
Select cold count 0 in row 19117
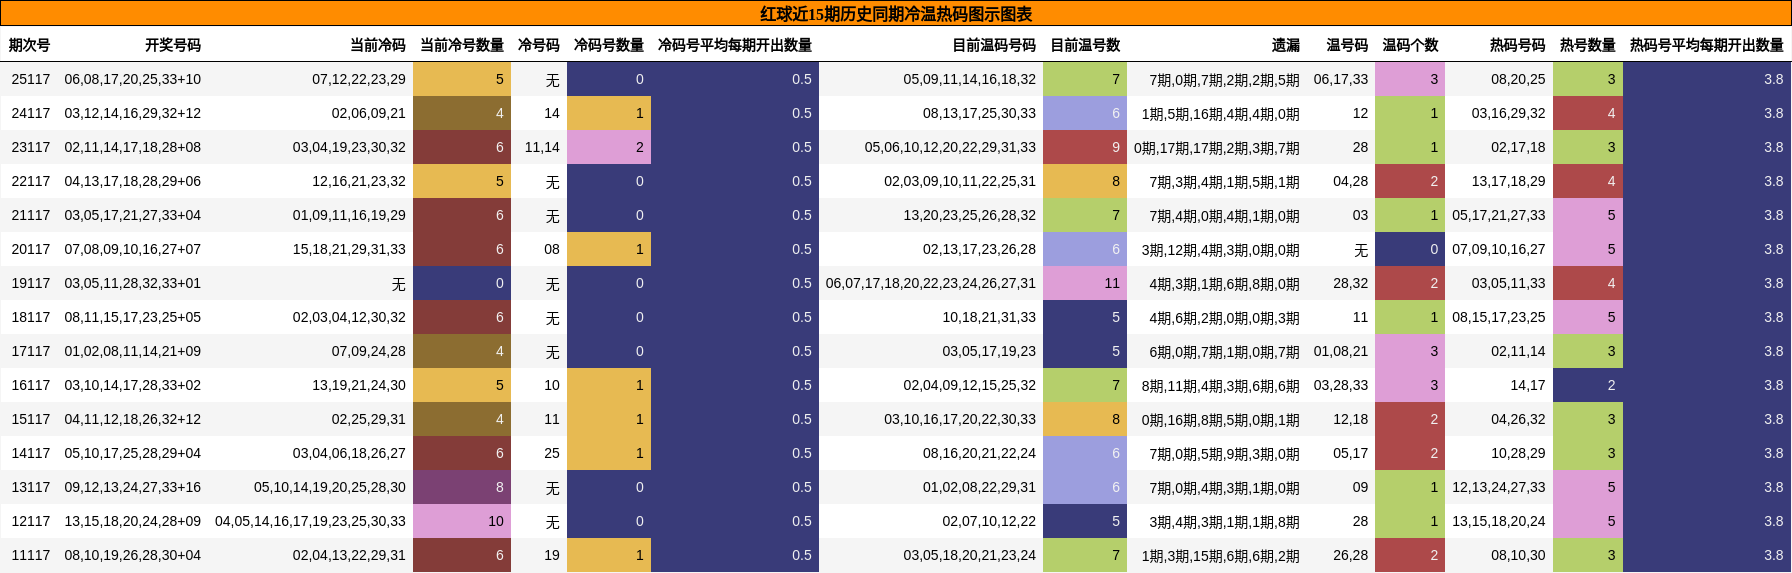[x=462, y=283]
